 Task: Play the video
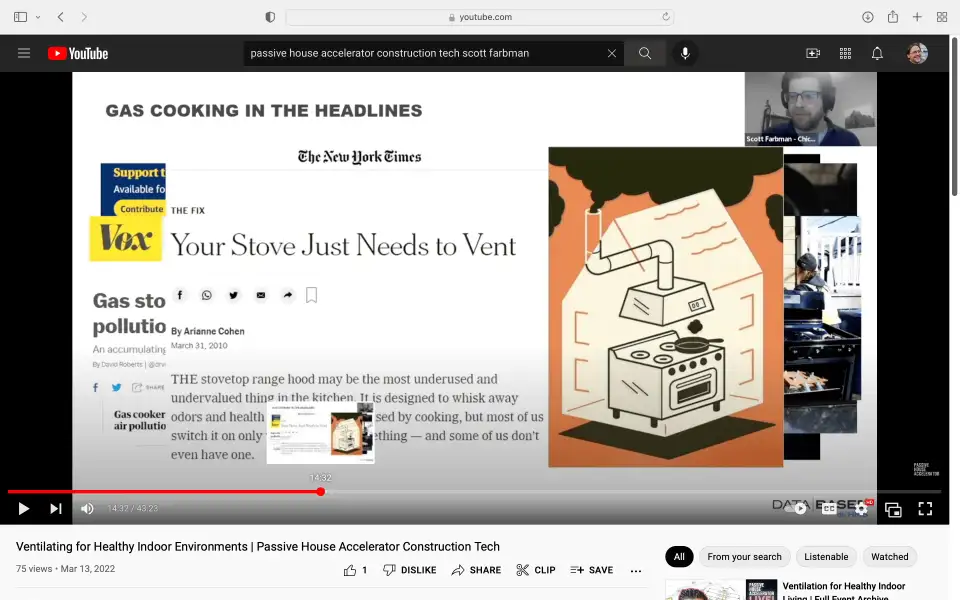tap(23, 509)
